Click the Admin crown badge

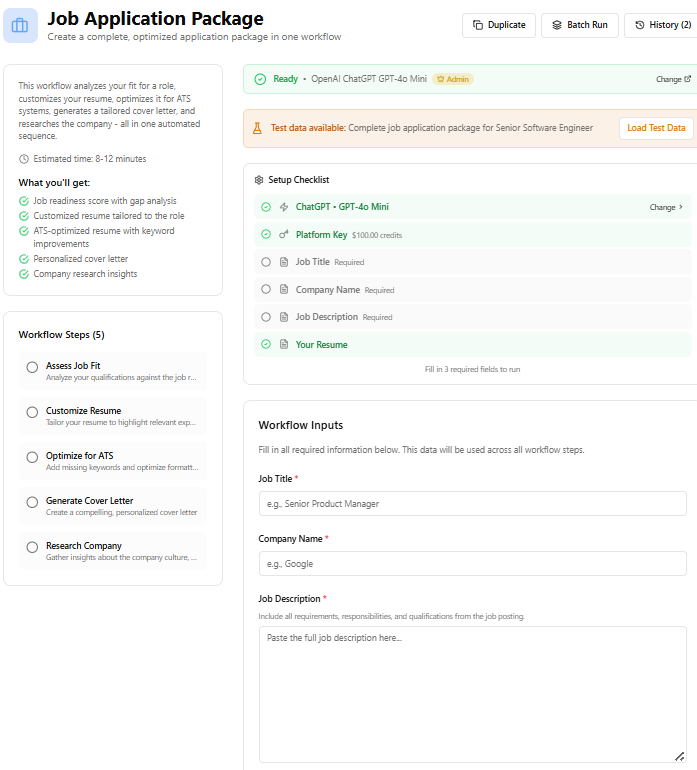[x=453, y=79]
